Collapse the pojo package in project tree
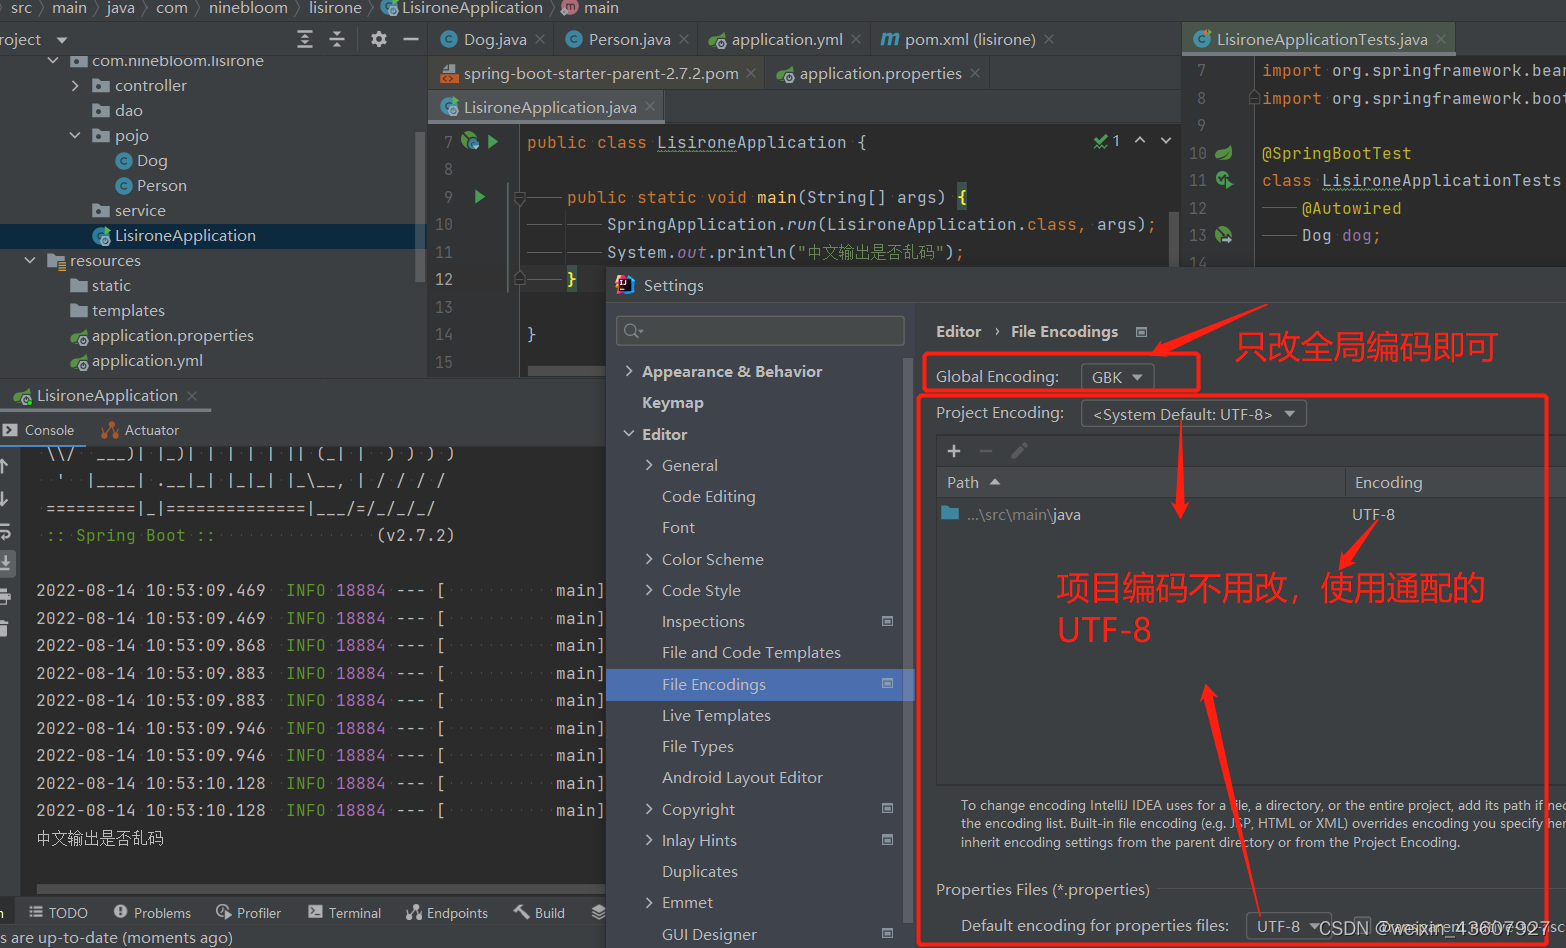 (75, 135)
